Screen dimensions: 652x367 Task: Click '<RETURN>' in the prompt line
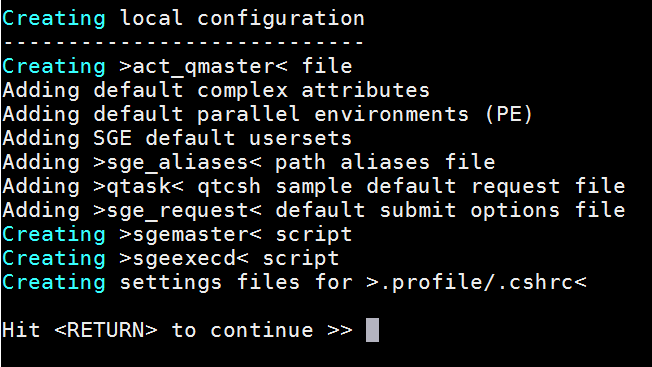(106, 330)
